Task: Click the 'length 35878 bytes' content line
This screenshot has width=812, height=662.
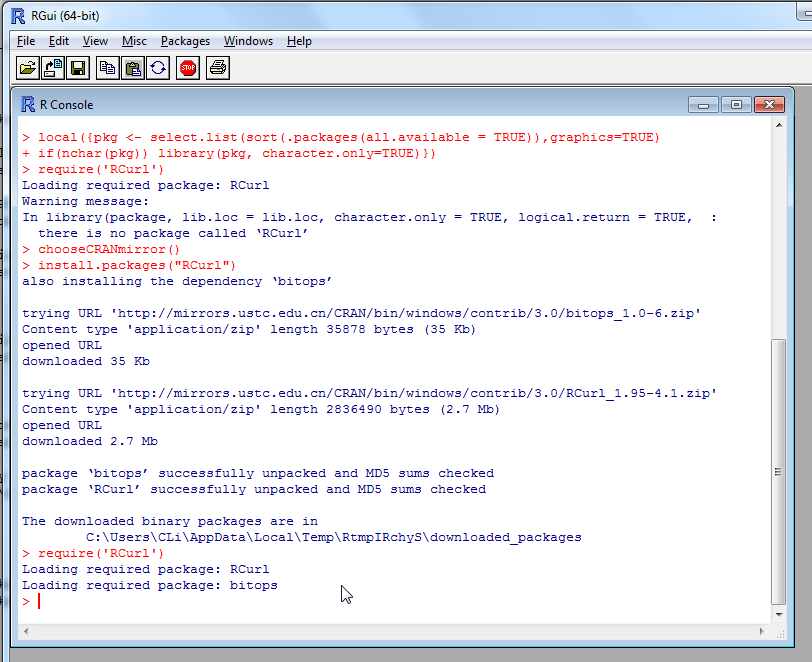Action: (x=249, y=329)
